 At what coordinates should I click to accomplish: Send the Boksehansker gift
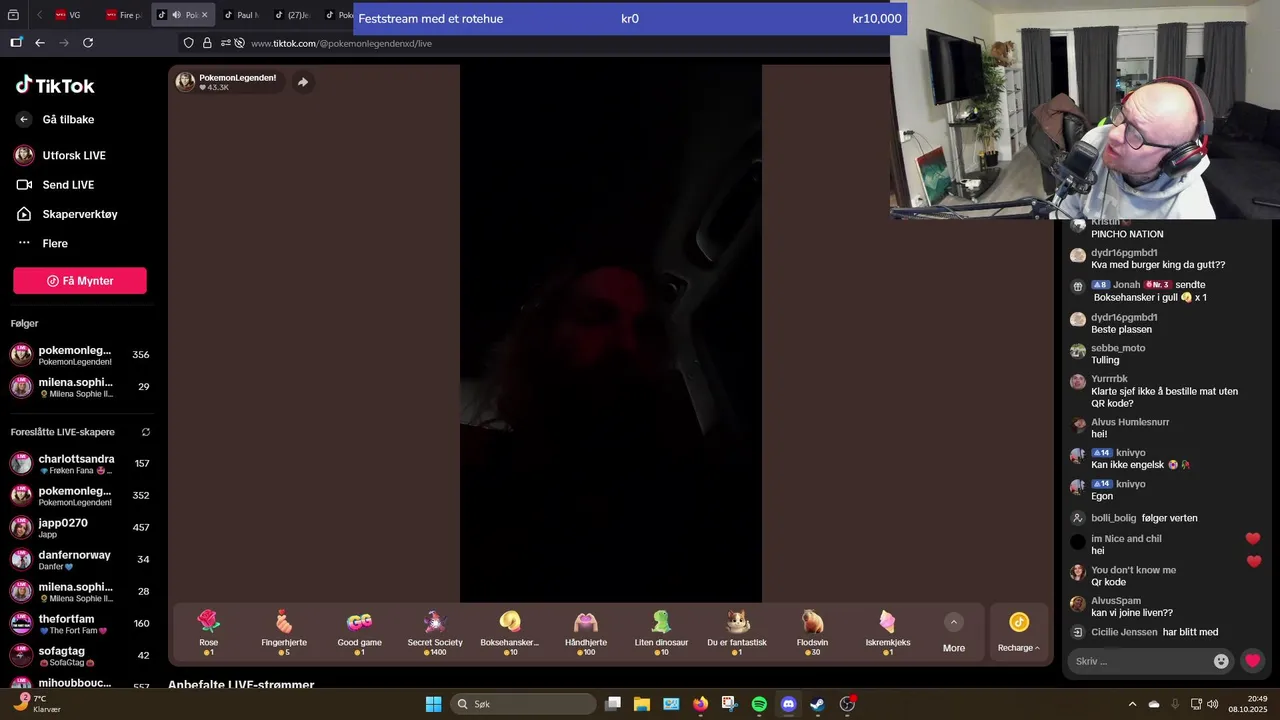pyautogui.click(x=510, y=633)
